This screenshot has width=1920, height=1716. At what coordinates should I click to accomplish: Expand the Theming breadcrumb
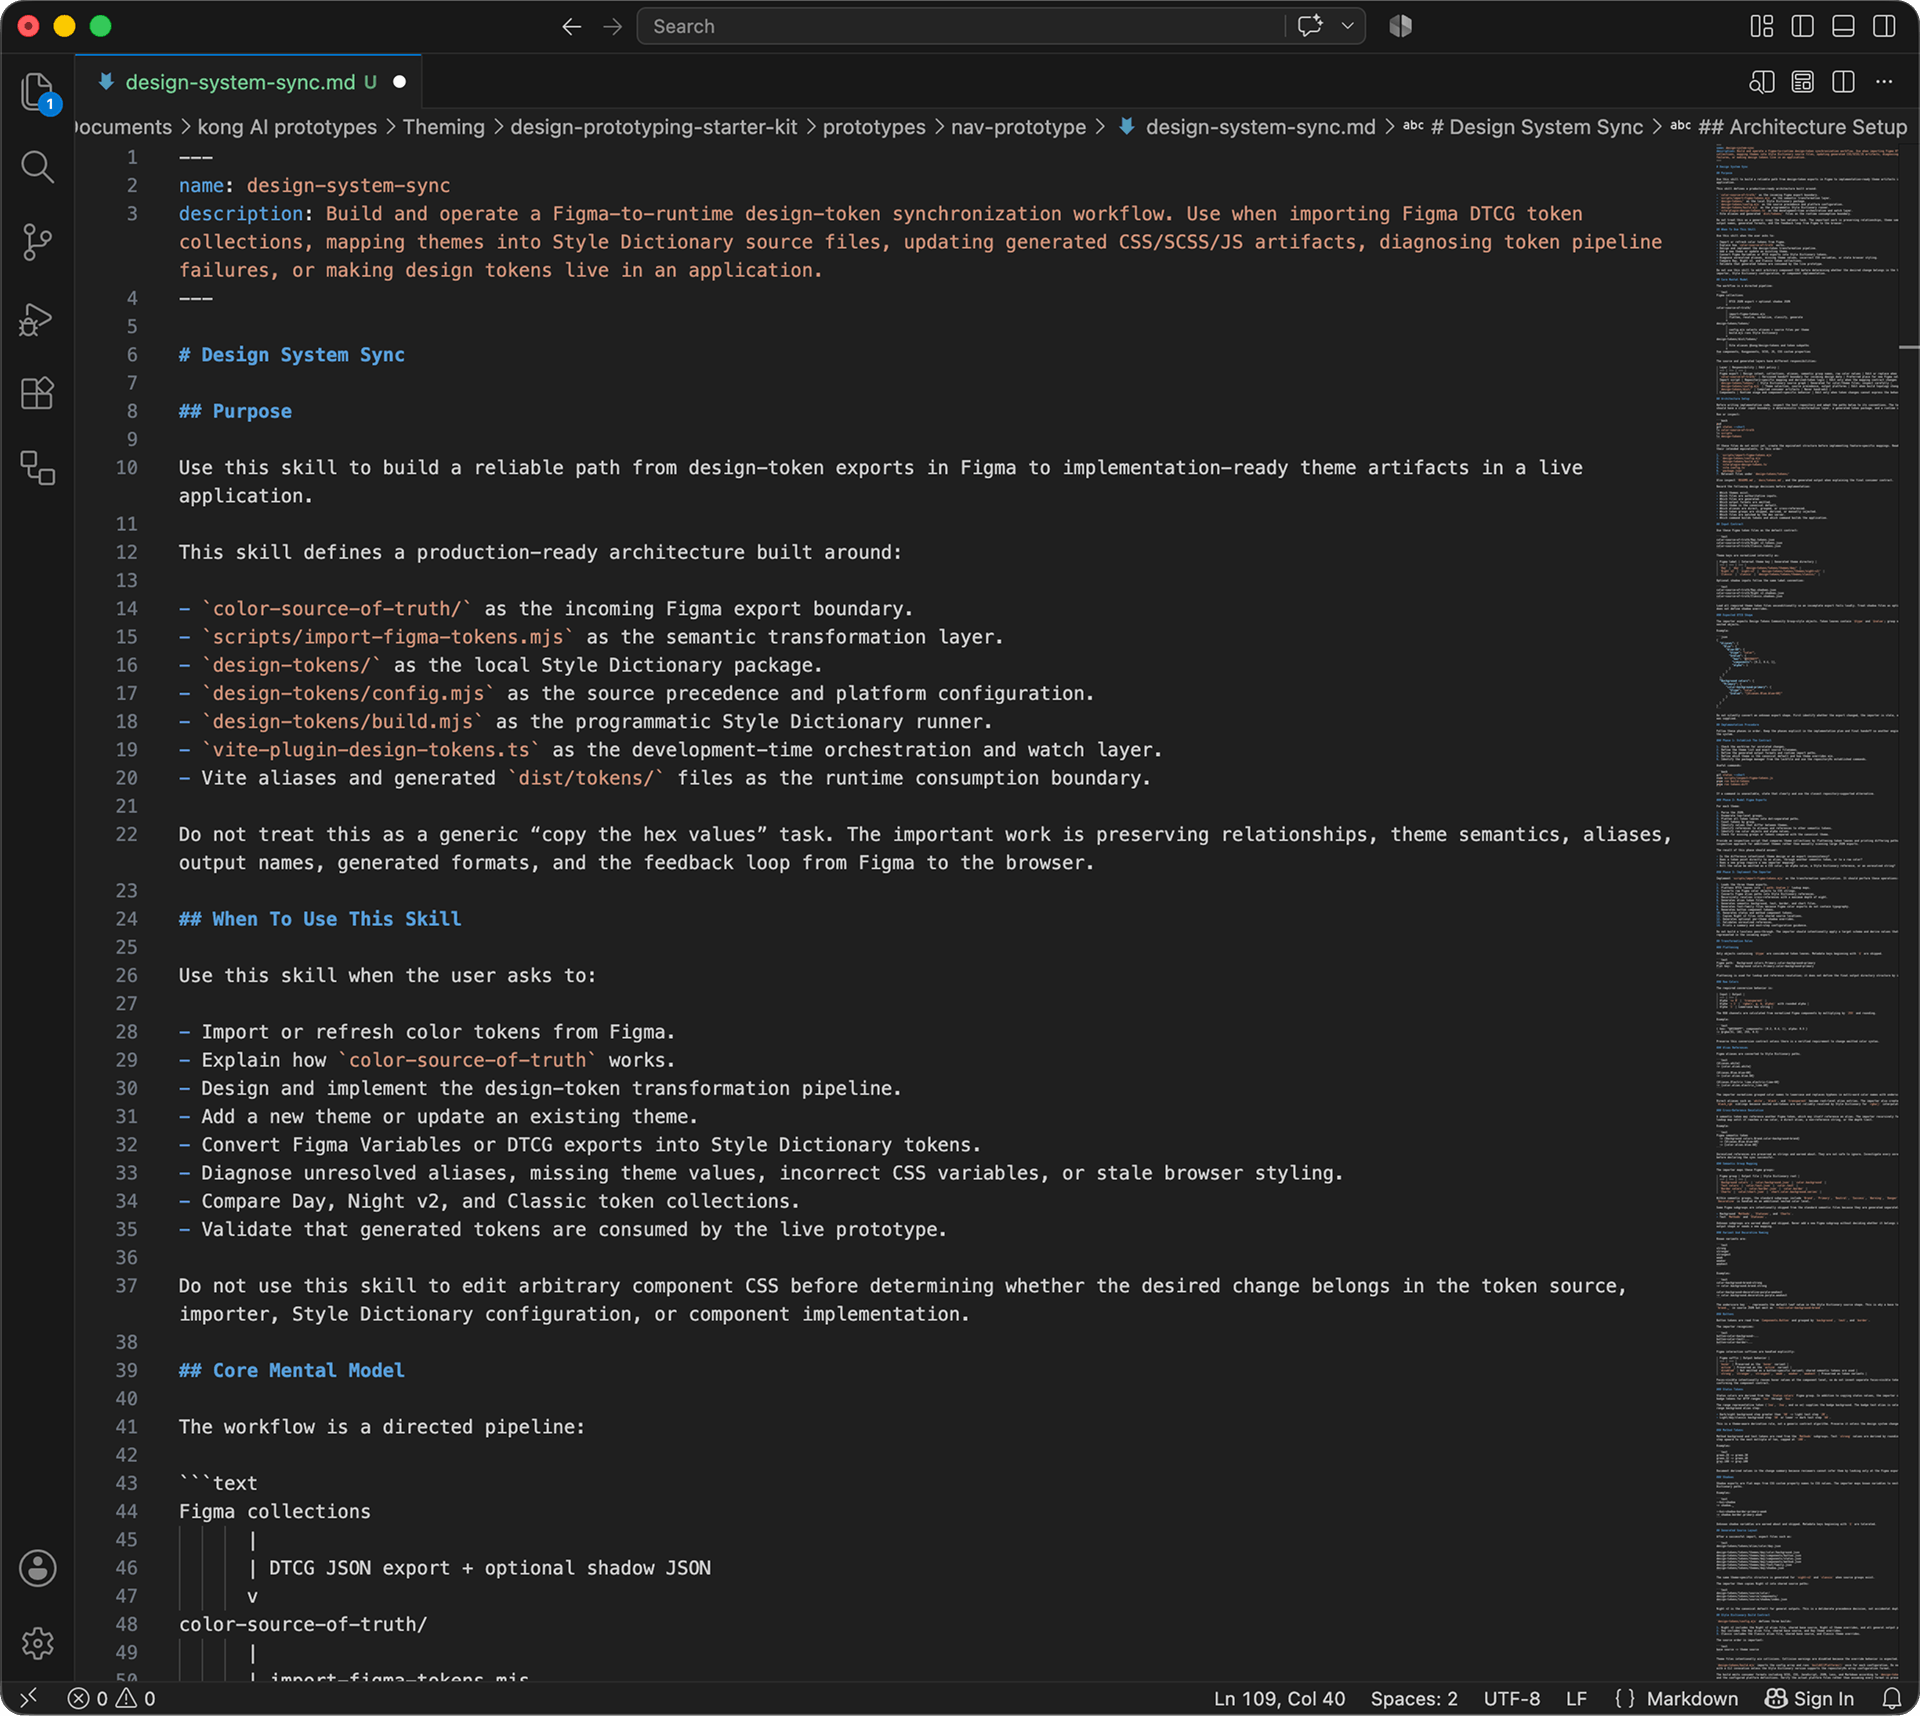point(444,127)
